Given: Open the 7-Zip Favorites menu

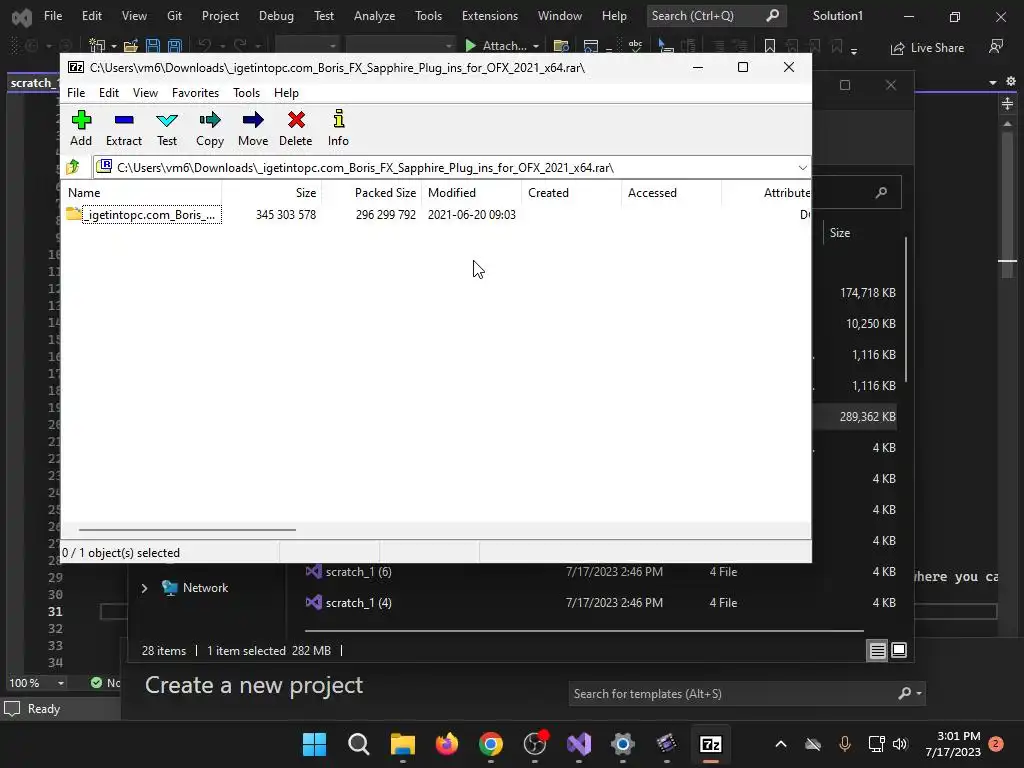Looking at the screenshot, I should pos(195,93).
